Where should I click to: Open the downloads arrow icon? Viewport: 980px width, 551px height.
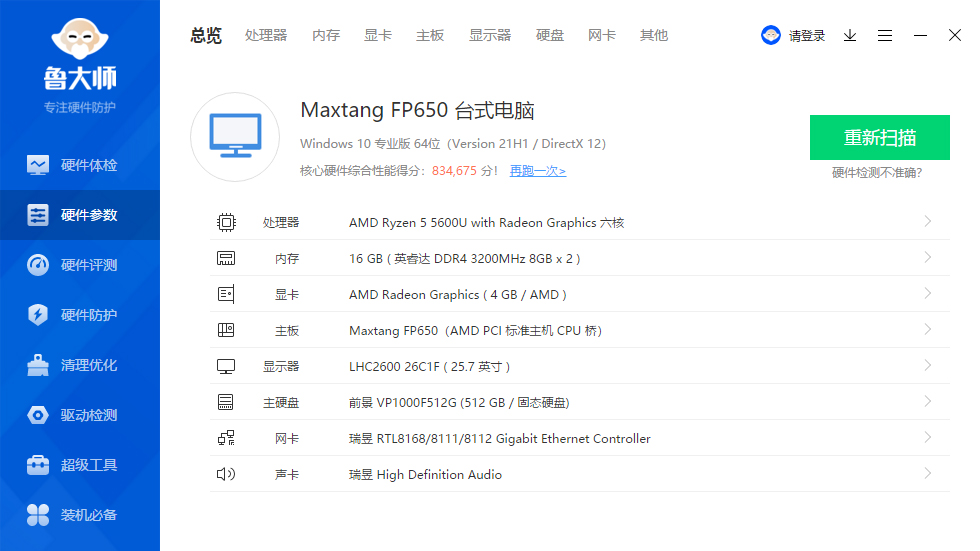coord(850,36)
